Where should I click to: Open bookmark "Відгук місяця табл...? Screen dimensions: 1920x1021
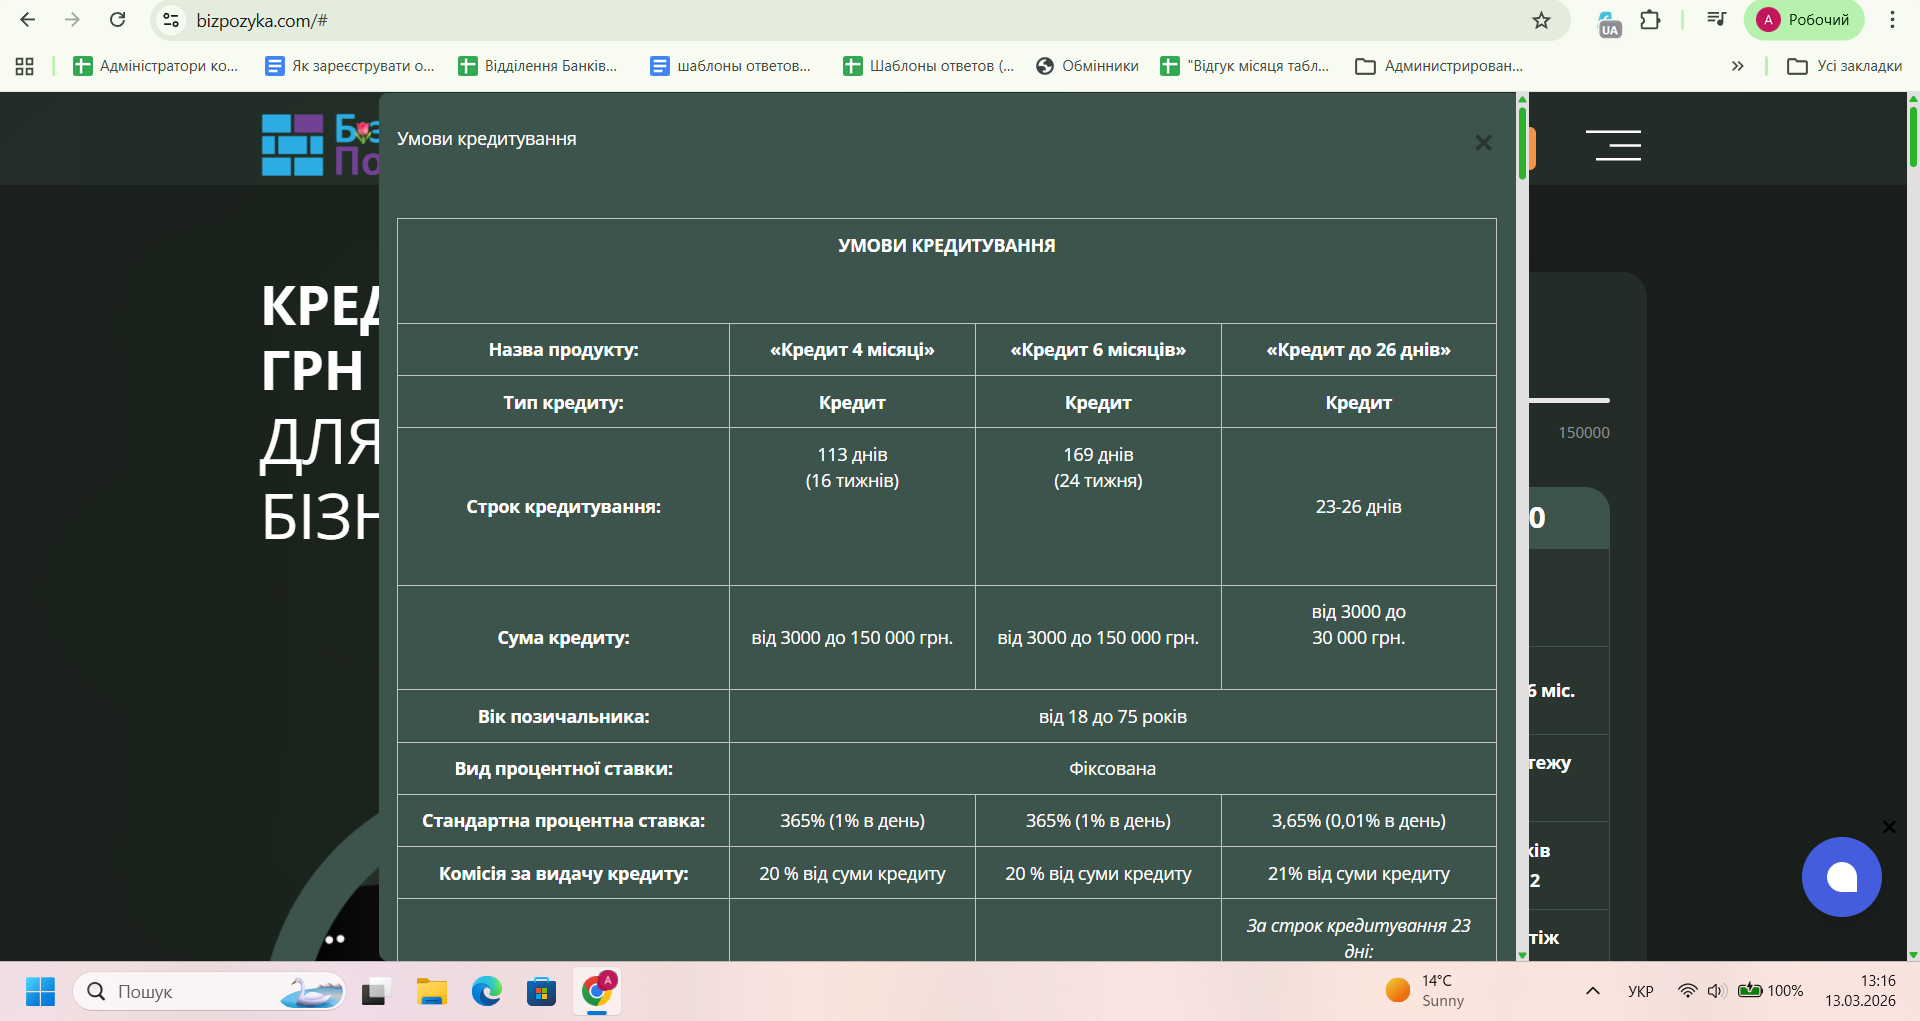[x=1245, y=66]
